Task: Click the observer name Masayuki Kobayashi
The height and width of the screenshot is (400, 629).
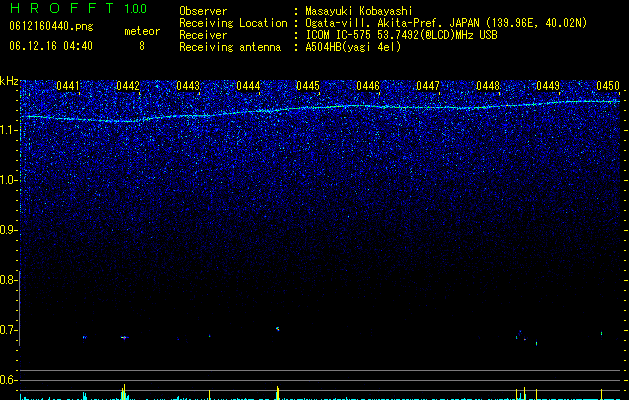Action: click(x=359, y=11)
